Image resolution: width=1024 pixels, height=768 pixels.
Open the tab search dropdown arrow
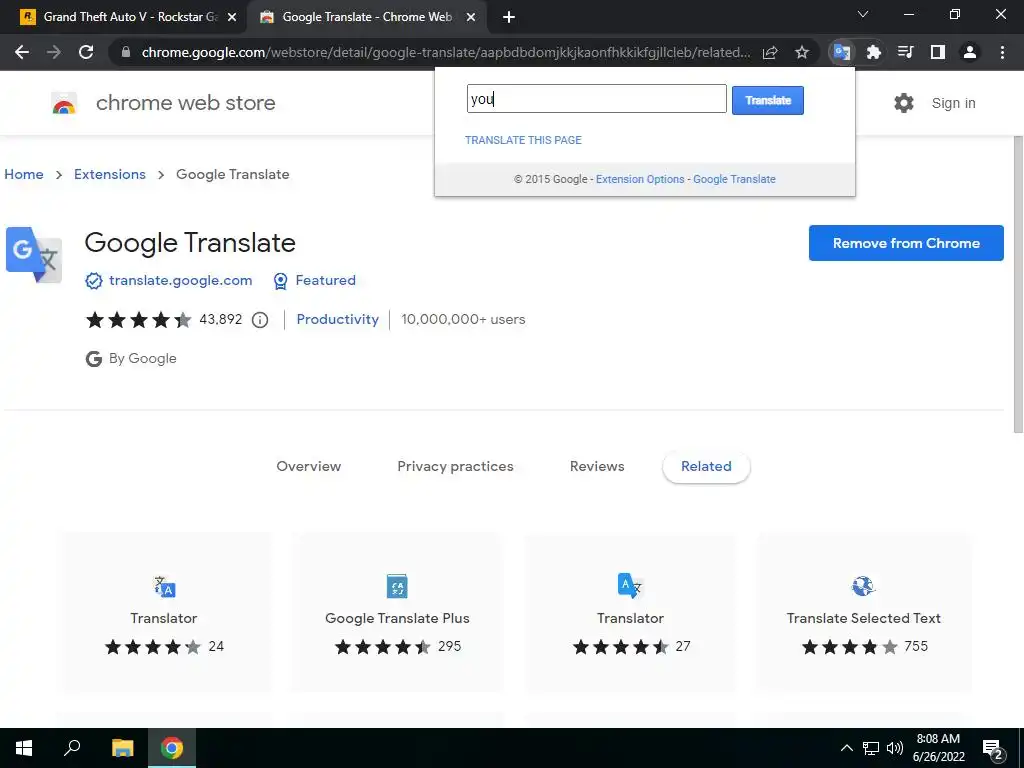[x=863, y=14]
